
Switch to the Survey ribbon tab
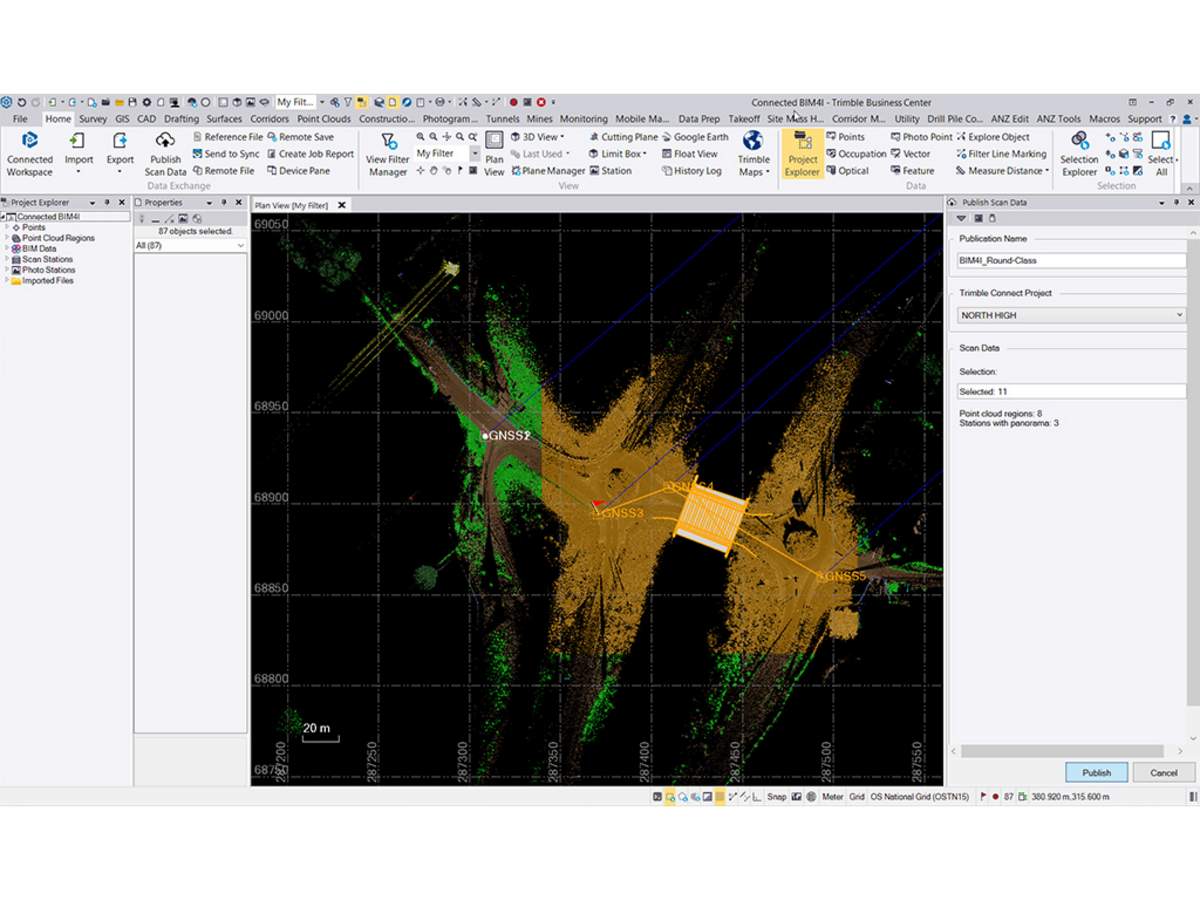tap(93, 119)
